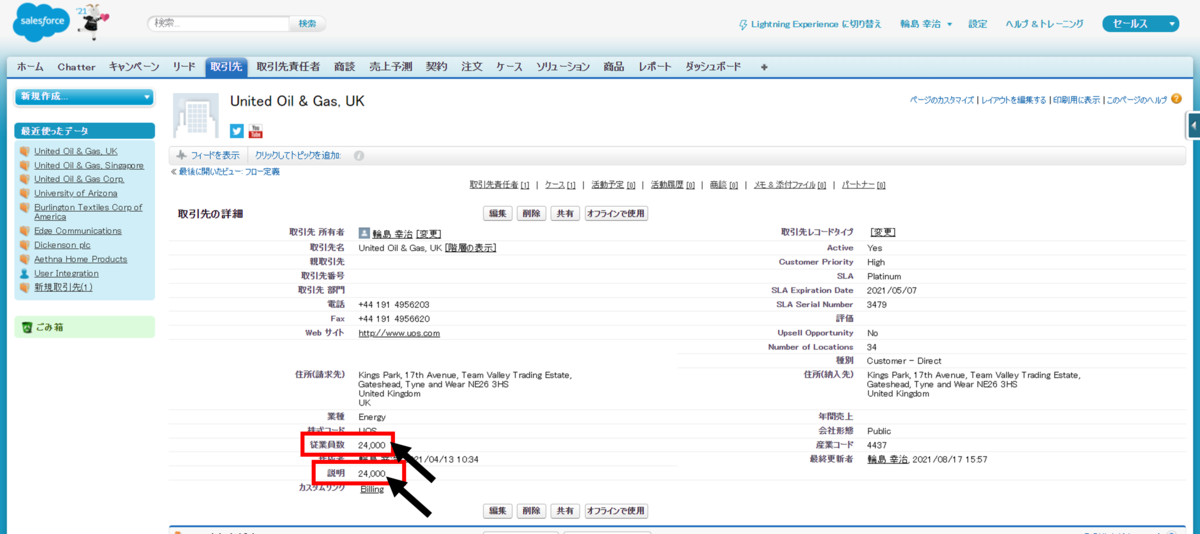Select the 取引先 tab
1200x534 pixels.
click(225, 67)
